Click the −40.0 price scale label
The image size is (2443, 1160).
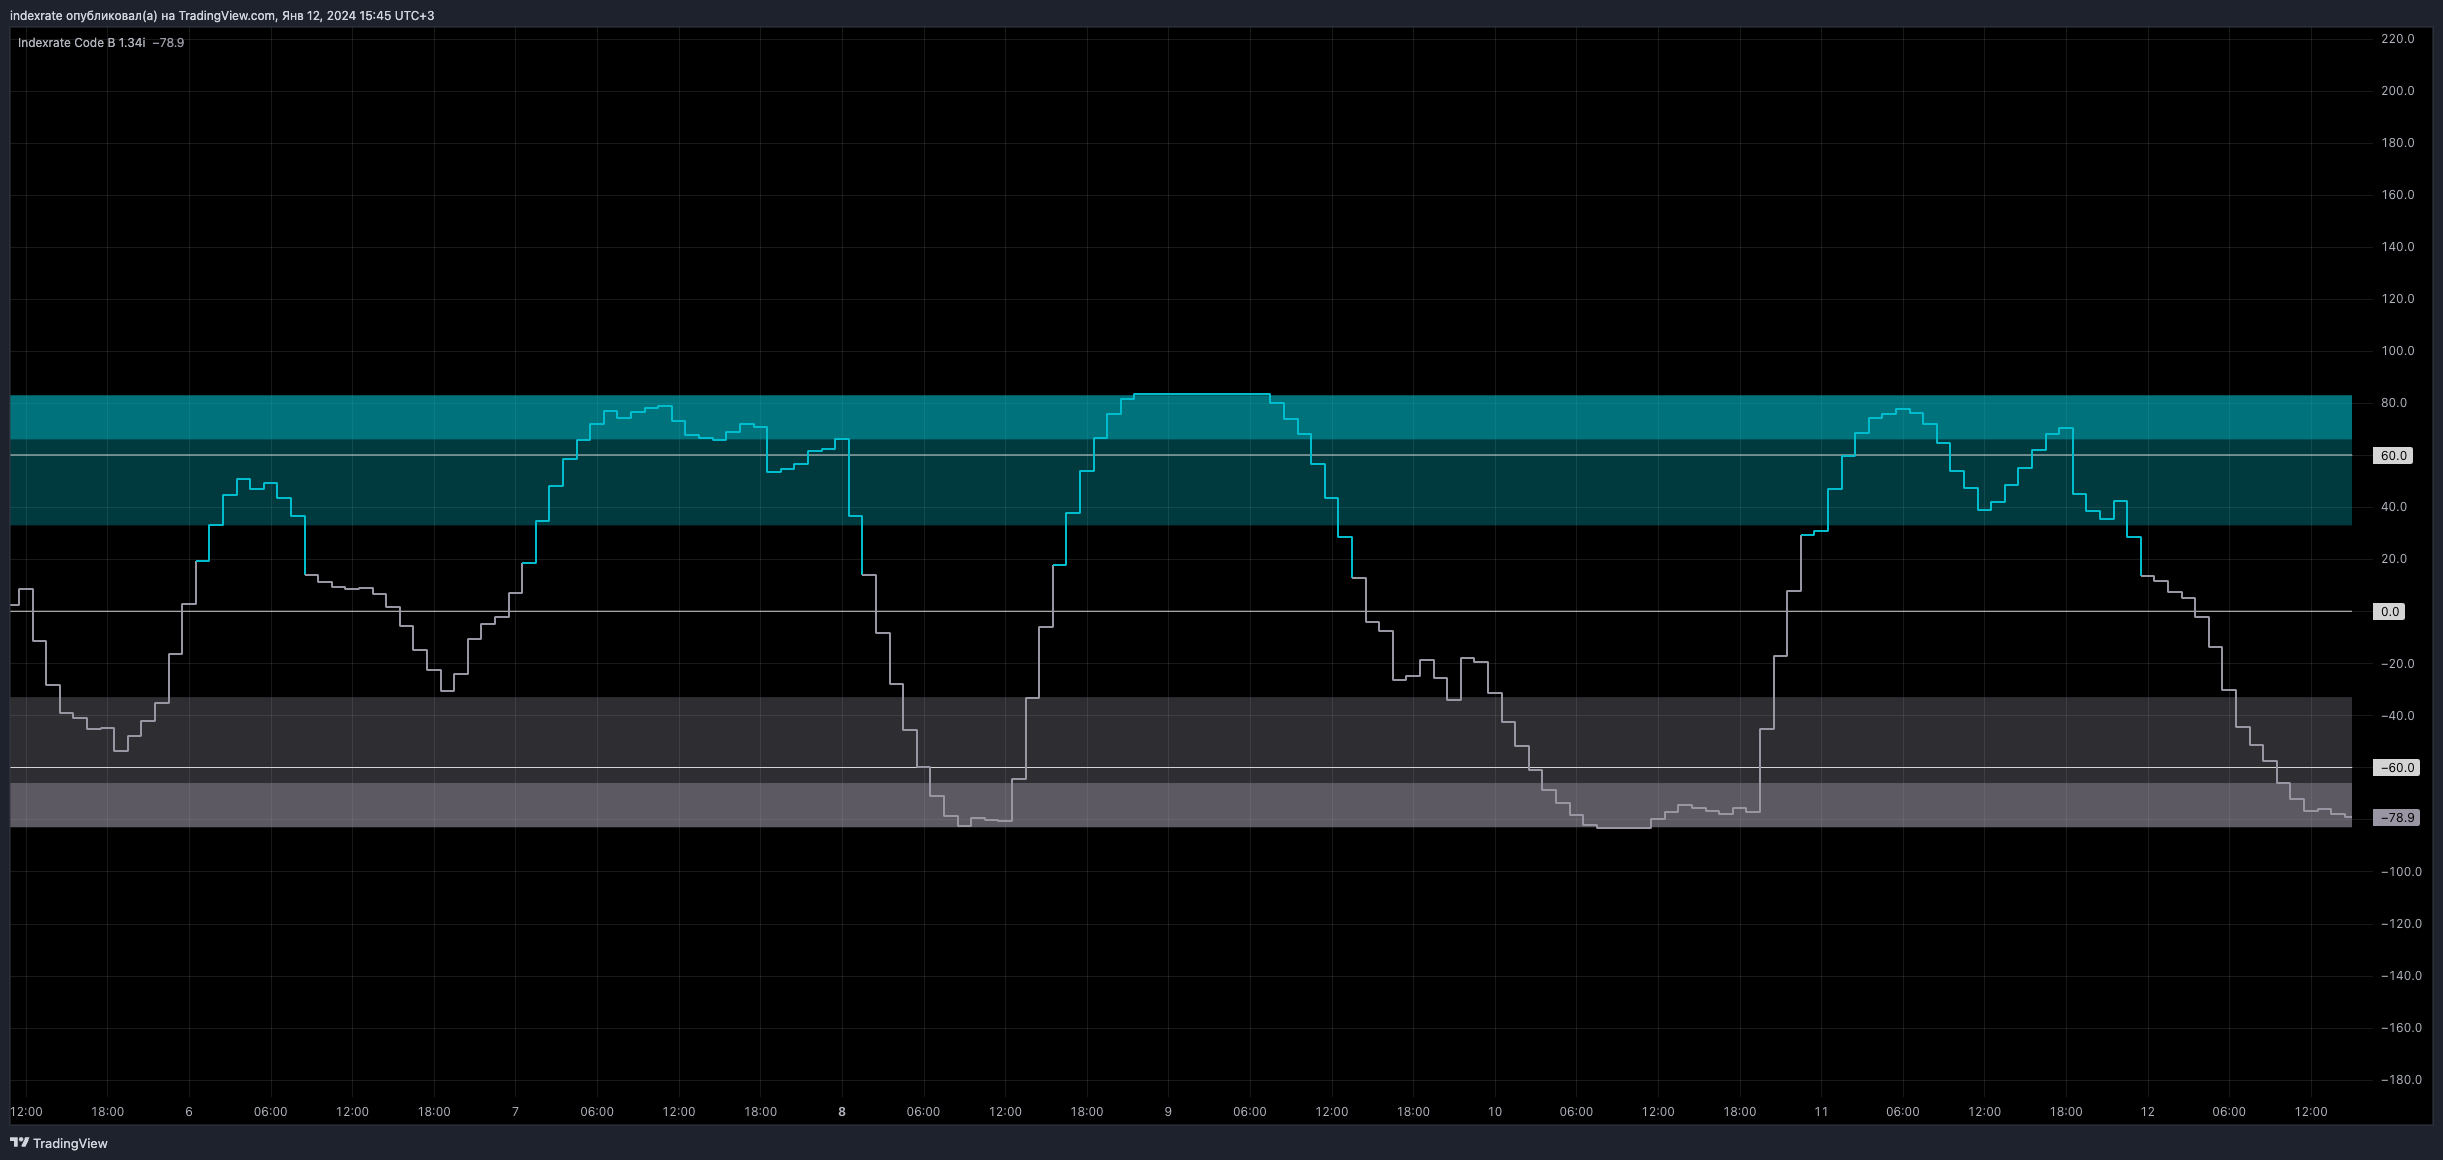tap(2397, 716)
